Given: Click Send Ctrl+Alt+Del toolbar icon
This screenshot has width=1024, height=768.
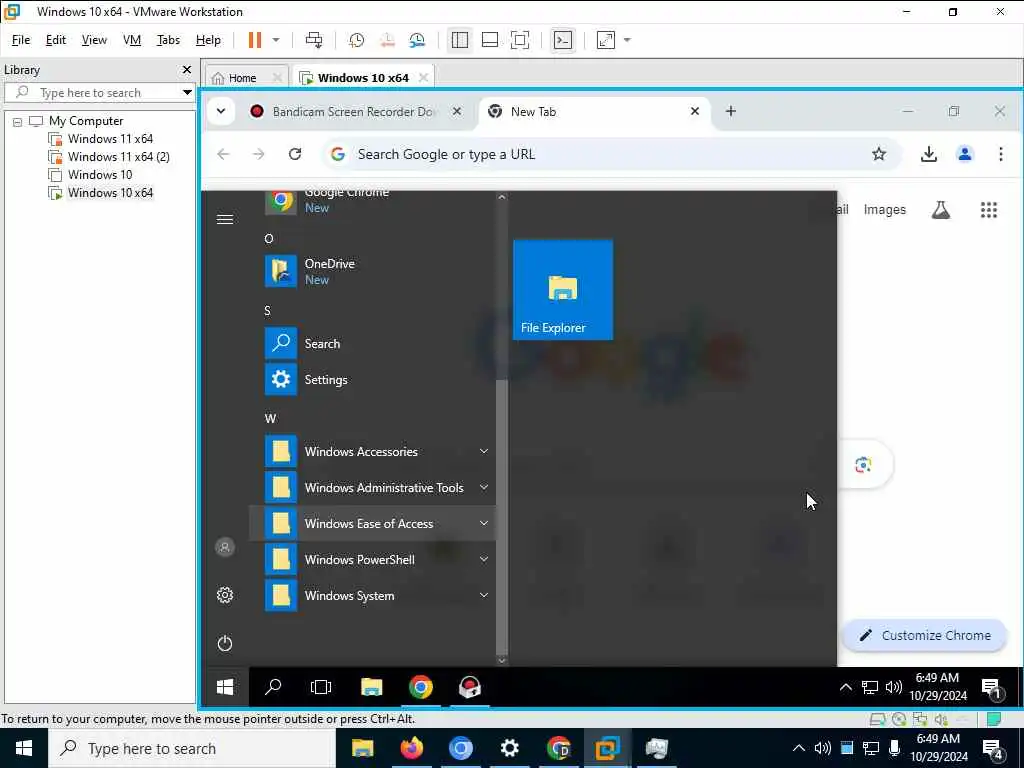Looking at the screenshot, I should (x=313, y=40).
